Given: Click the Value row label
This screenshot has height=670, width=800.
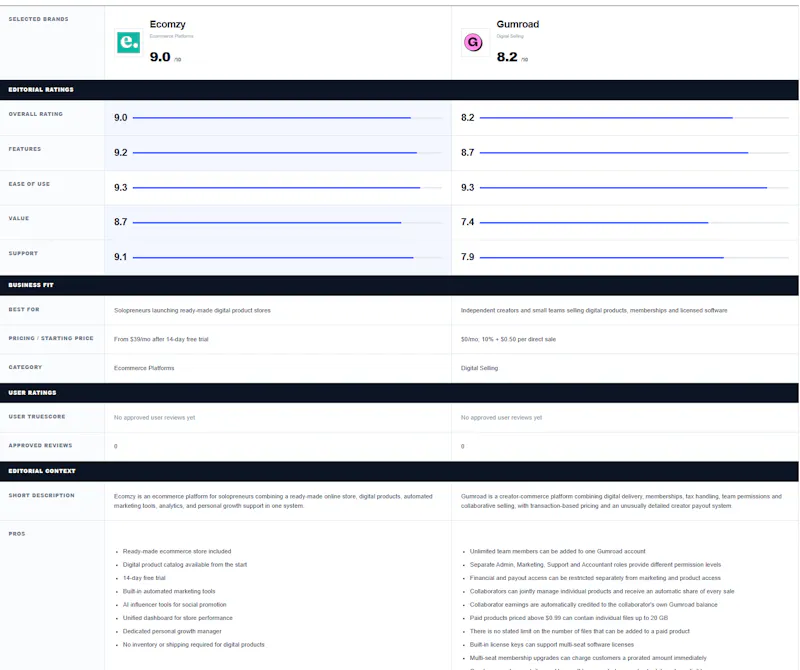Looking at the screenshot, I should click(x=19, y=218).
